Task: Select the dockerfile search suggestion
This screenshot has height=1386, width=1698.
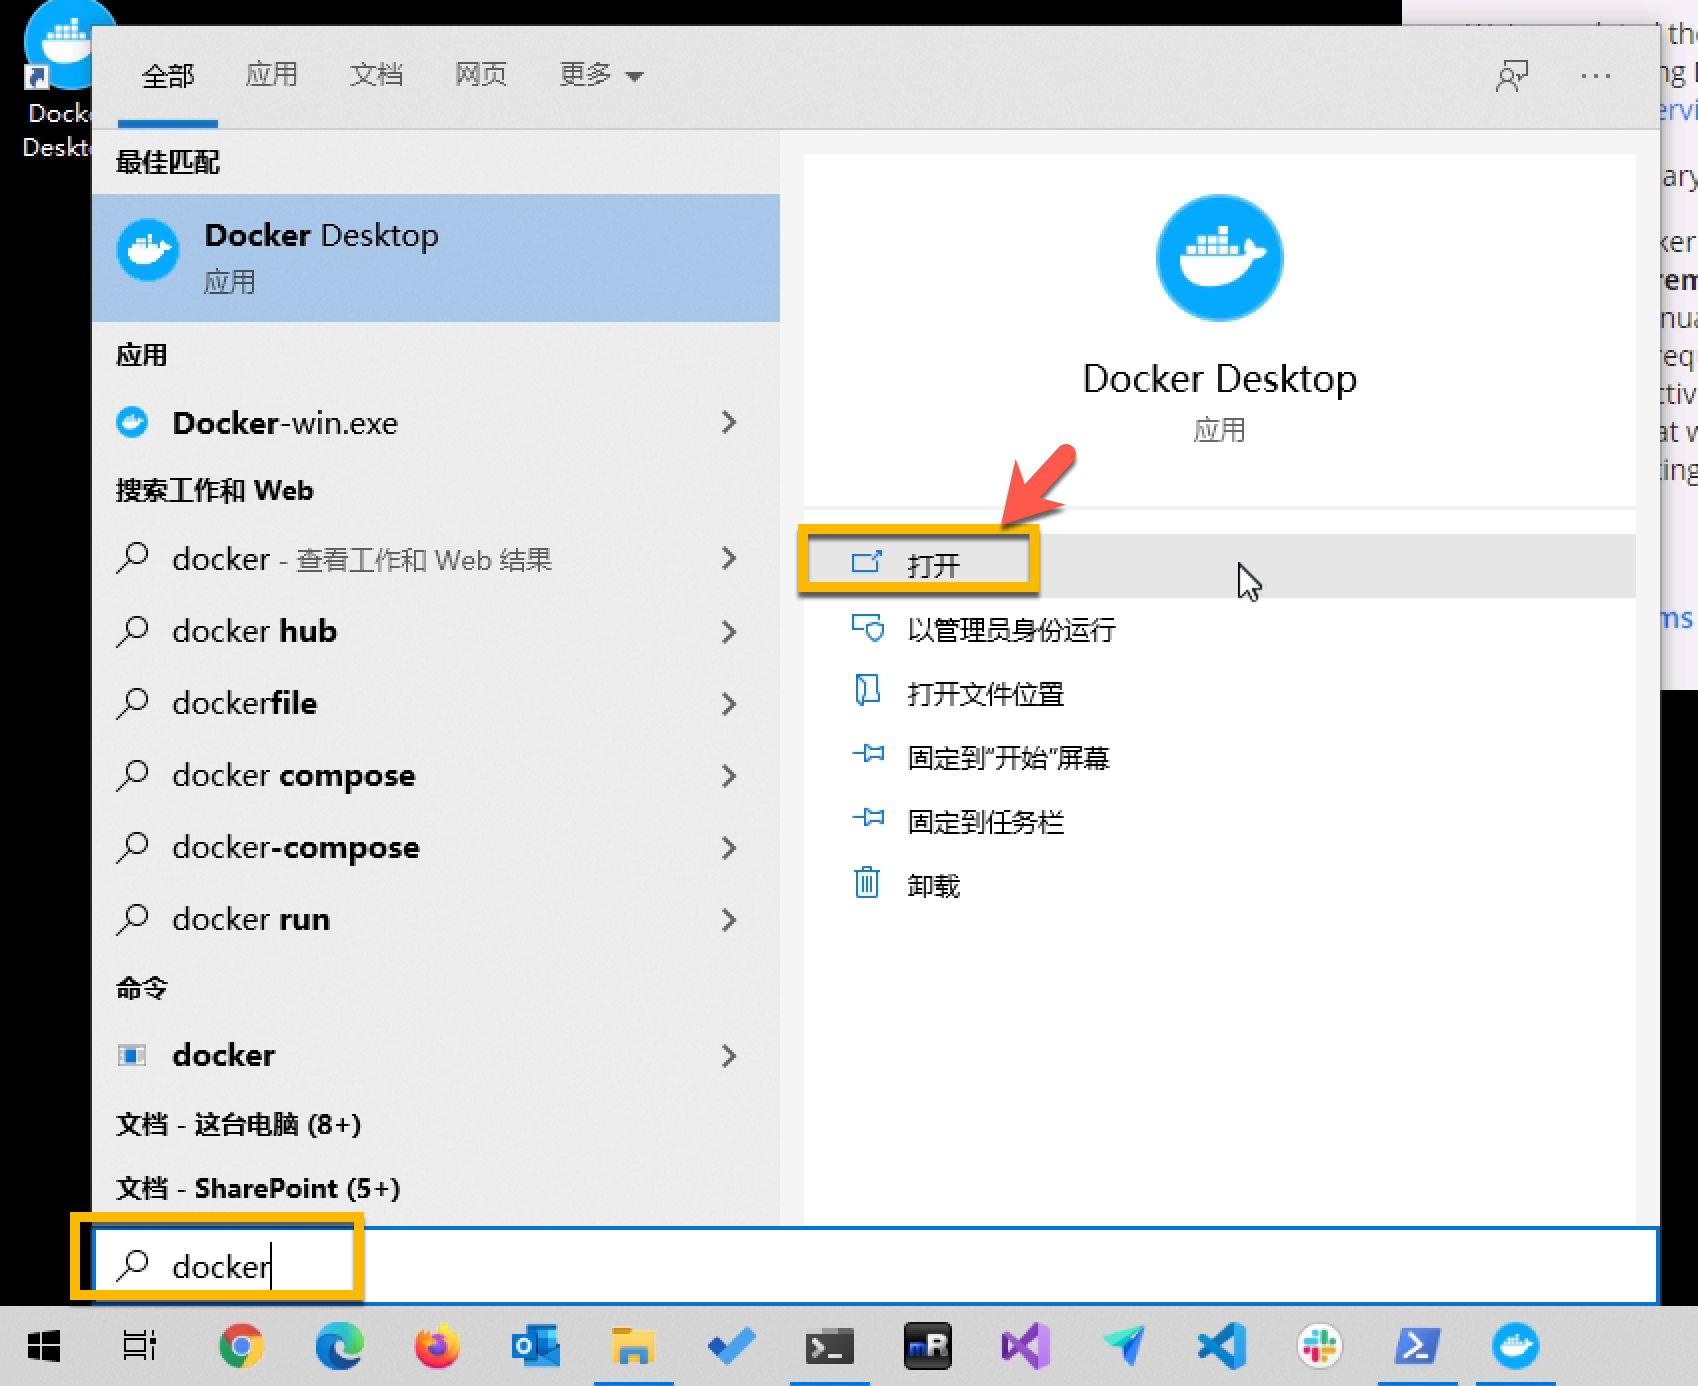Action: (x=436, y=703)
